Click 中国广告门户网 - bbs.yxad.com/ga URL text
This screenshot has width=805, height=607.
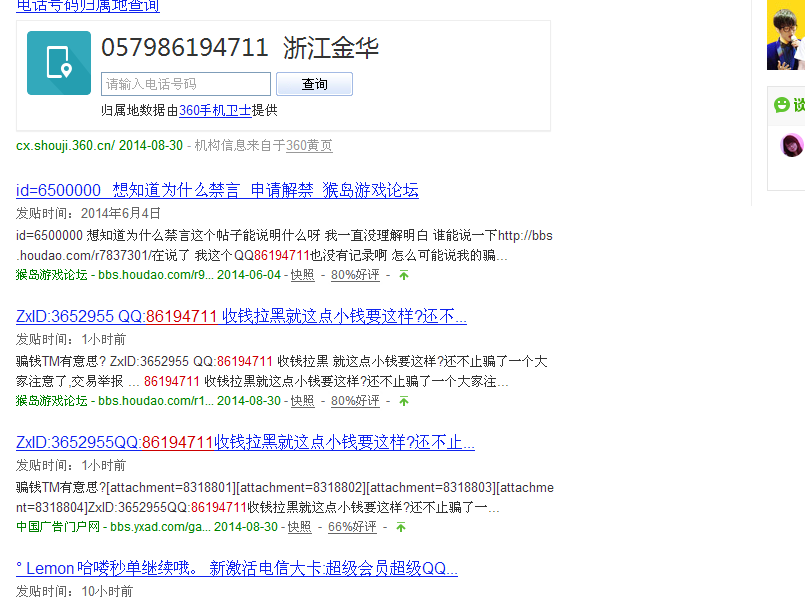point(113,527)
